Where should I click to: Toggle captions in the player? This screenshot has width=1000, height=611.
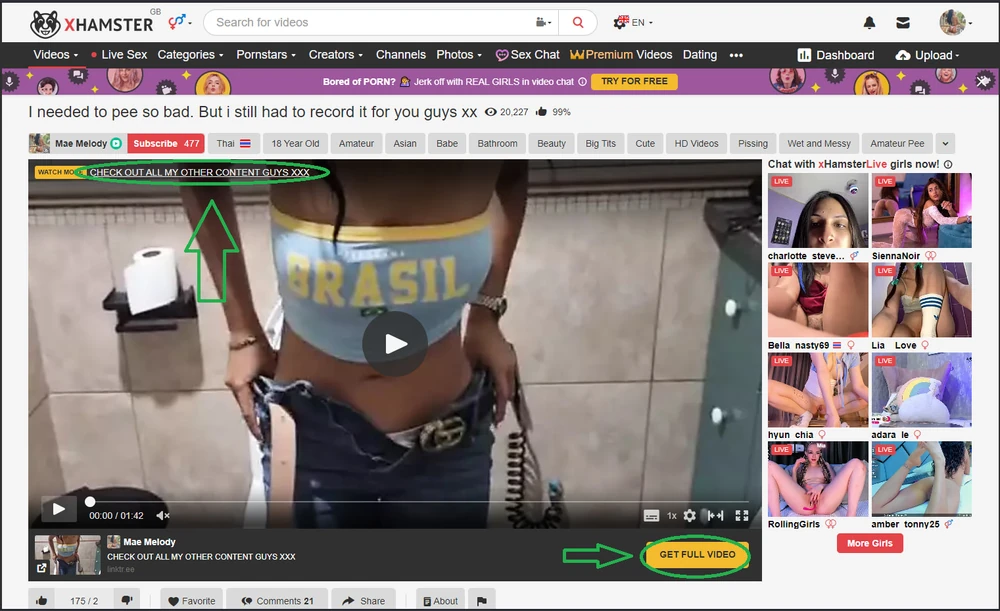651,516
